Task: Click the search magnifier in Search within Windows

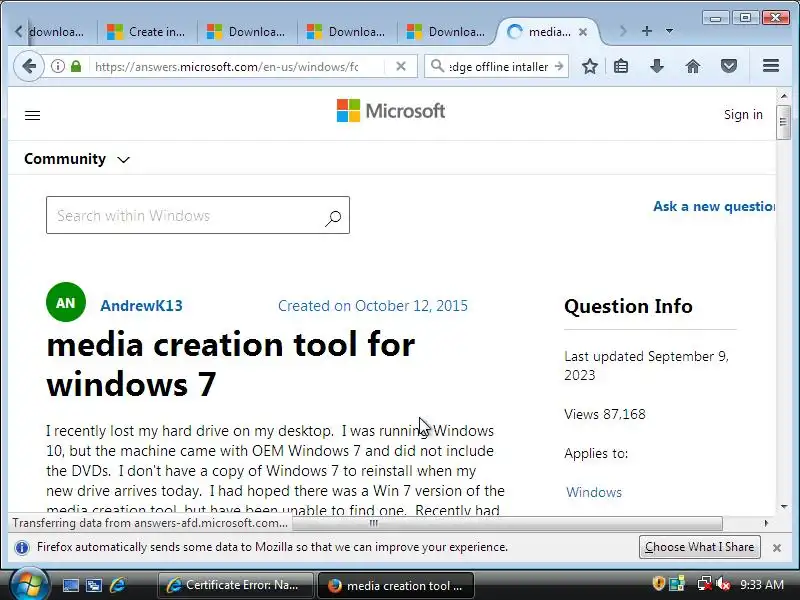Action: tap(333, 218)
